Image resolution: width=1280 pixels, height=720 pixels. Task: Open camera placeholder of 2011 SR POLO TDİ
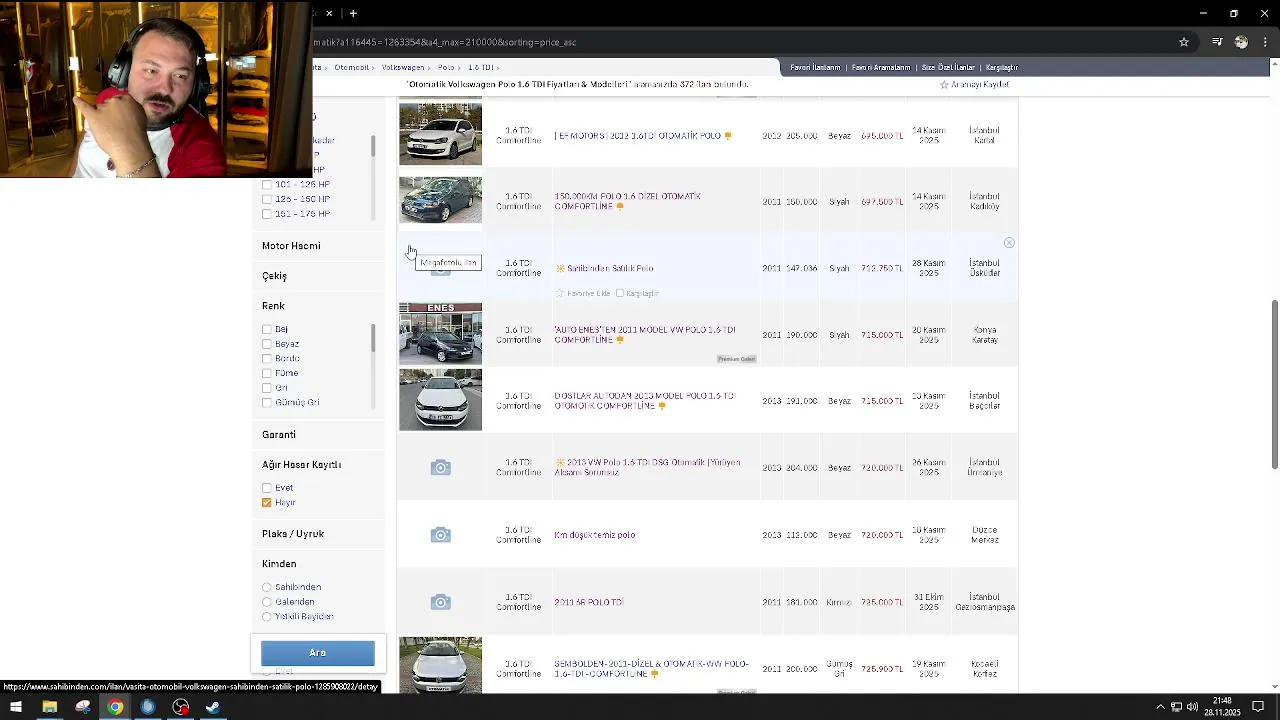(x=440, y=602)
